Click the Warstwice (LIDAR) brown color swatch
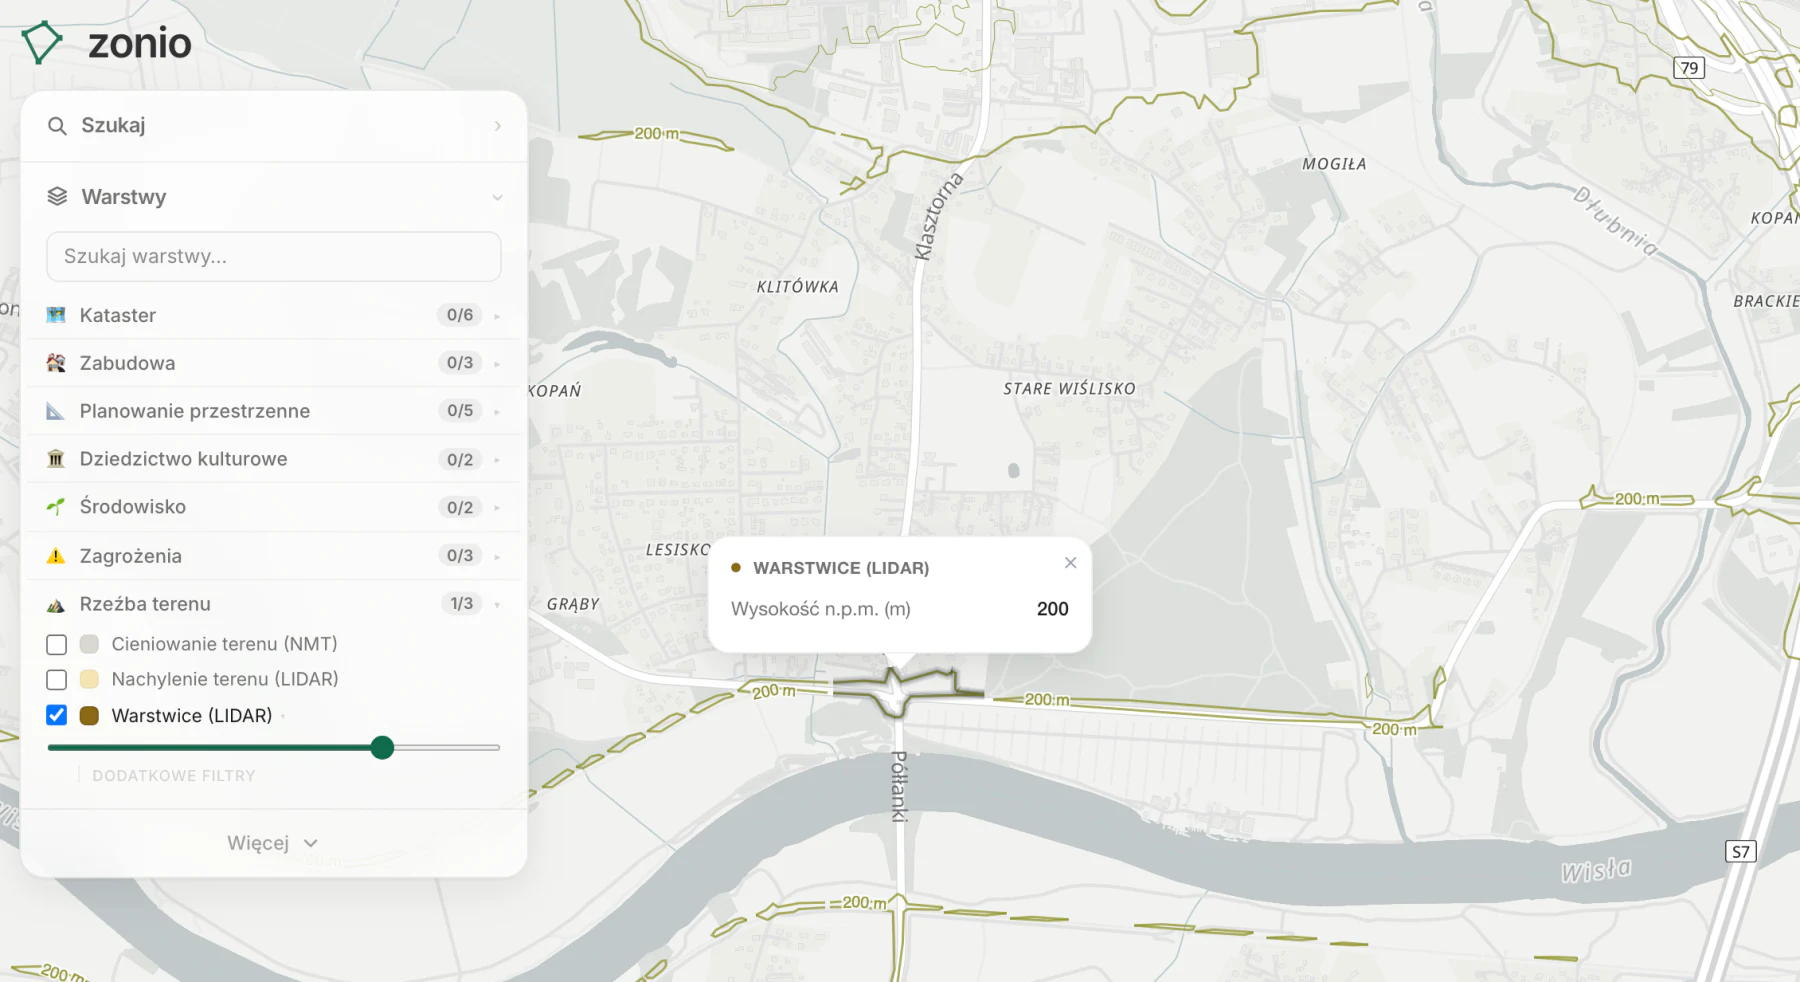 point(89,716)
